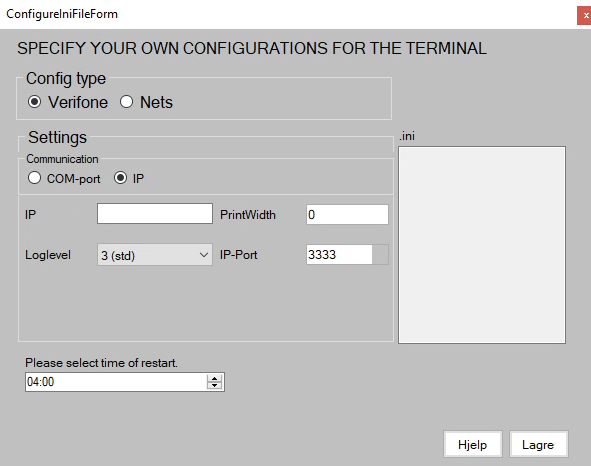Expand Loglevel list via its chevron arrow
This screenshot has height=466, width=591.
204,255
